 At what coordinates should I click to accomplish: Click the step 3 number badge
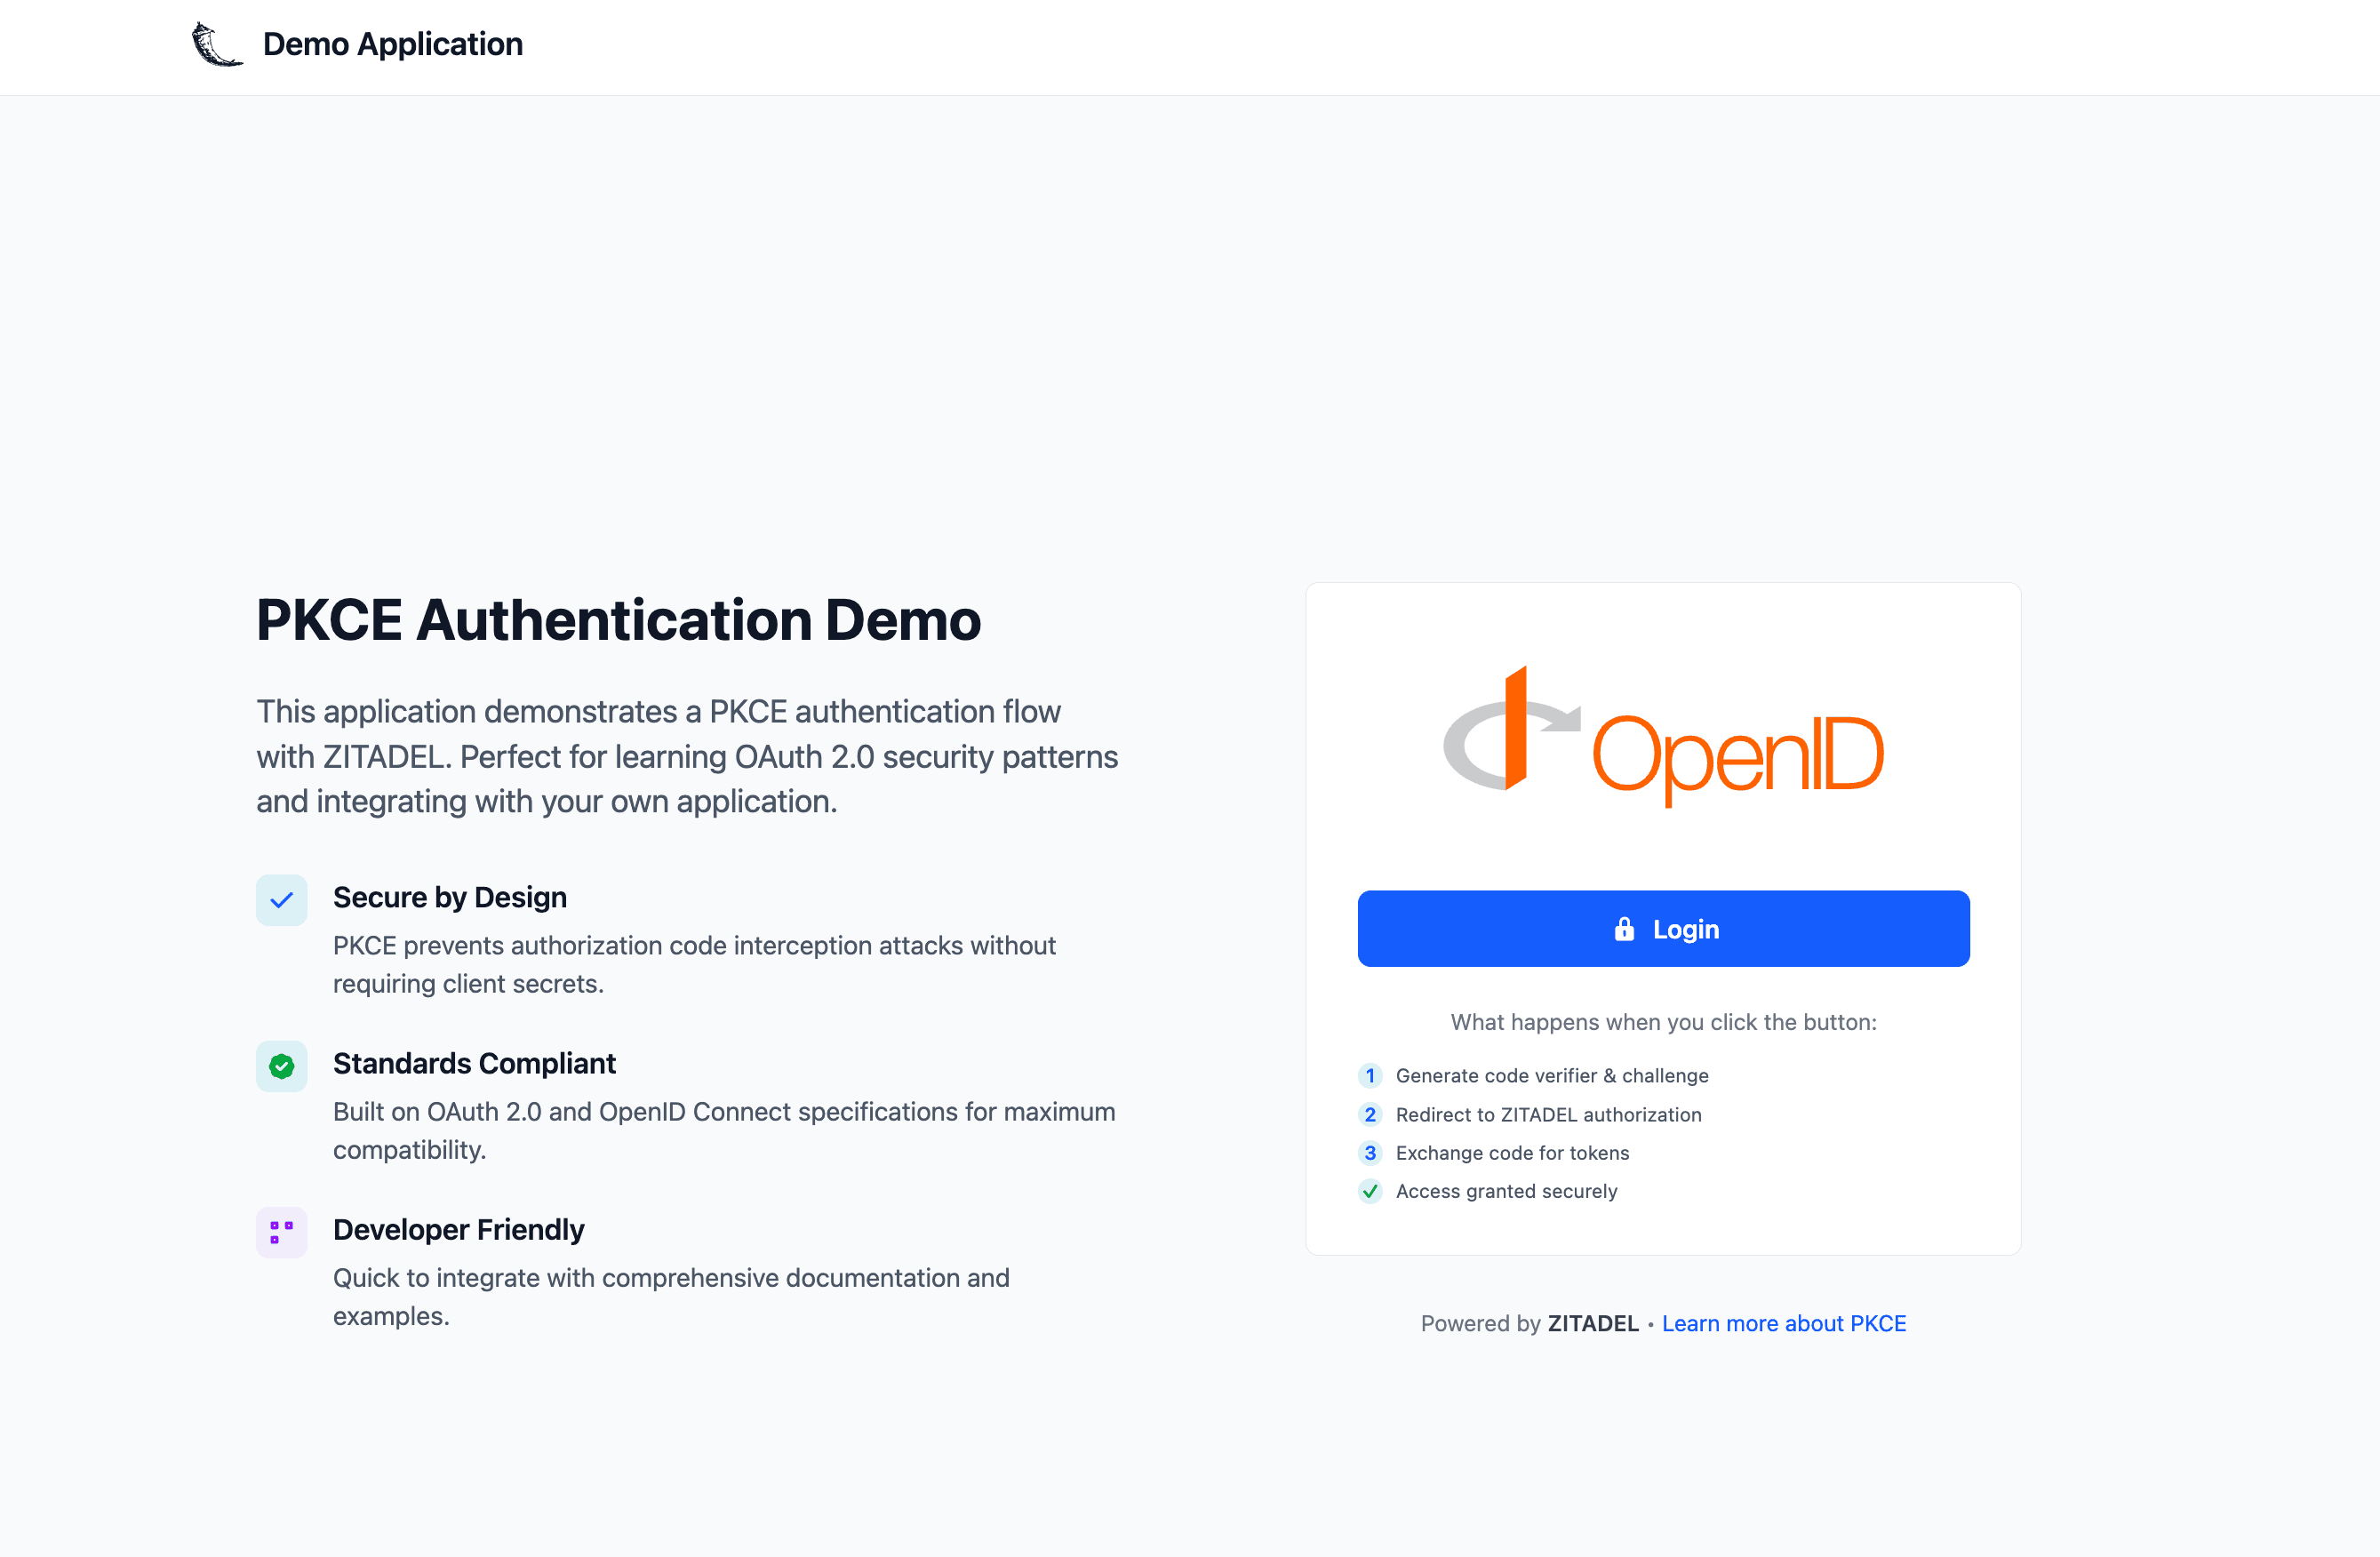[x=1370, y=1153]
